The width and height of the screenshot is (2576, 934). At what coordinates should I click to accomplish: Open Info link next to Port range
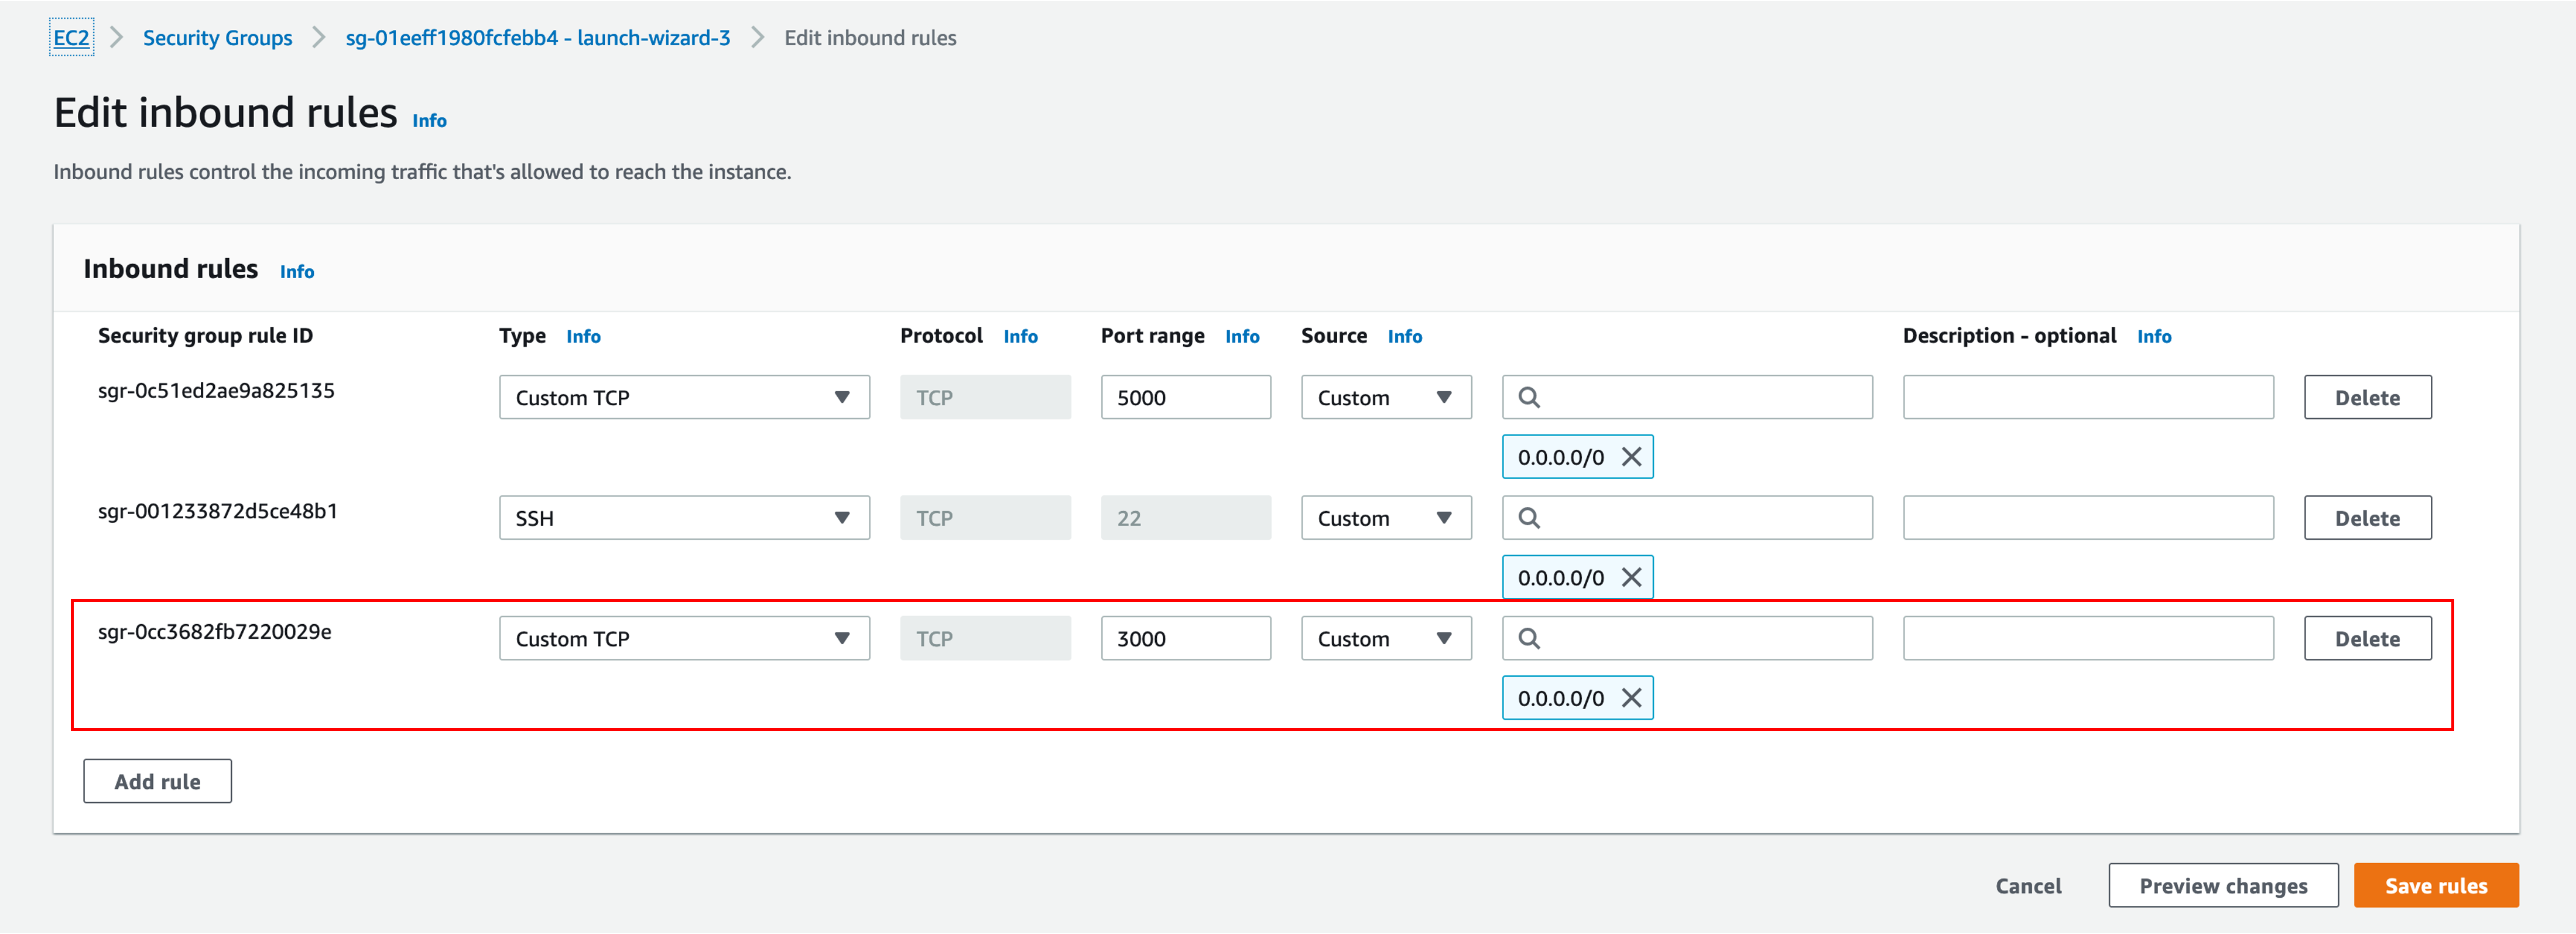click(x=1241, y=337)
